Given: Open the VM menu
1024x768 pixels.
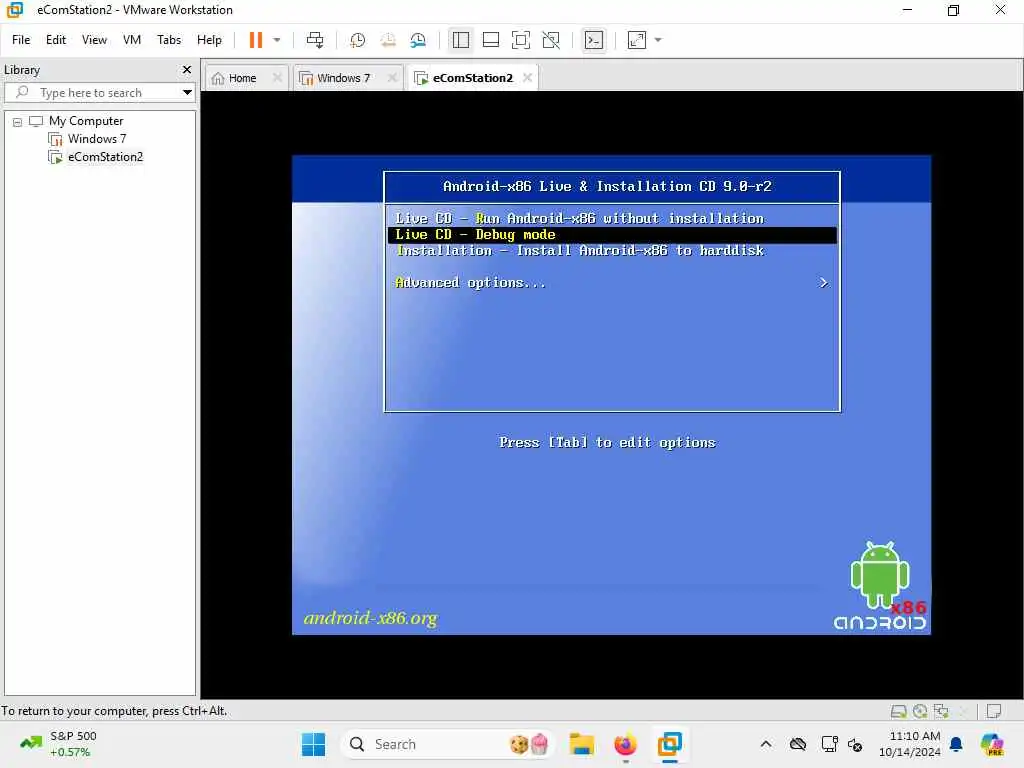Looking at the screenshot, I should click(x=132, y=40).
